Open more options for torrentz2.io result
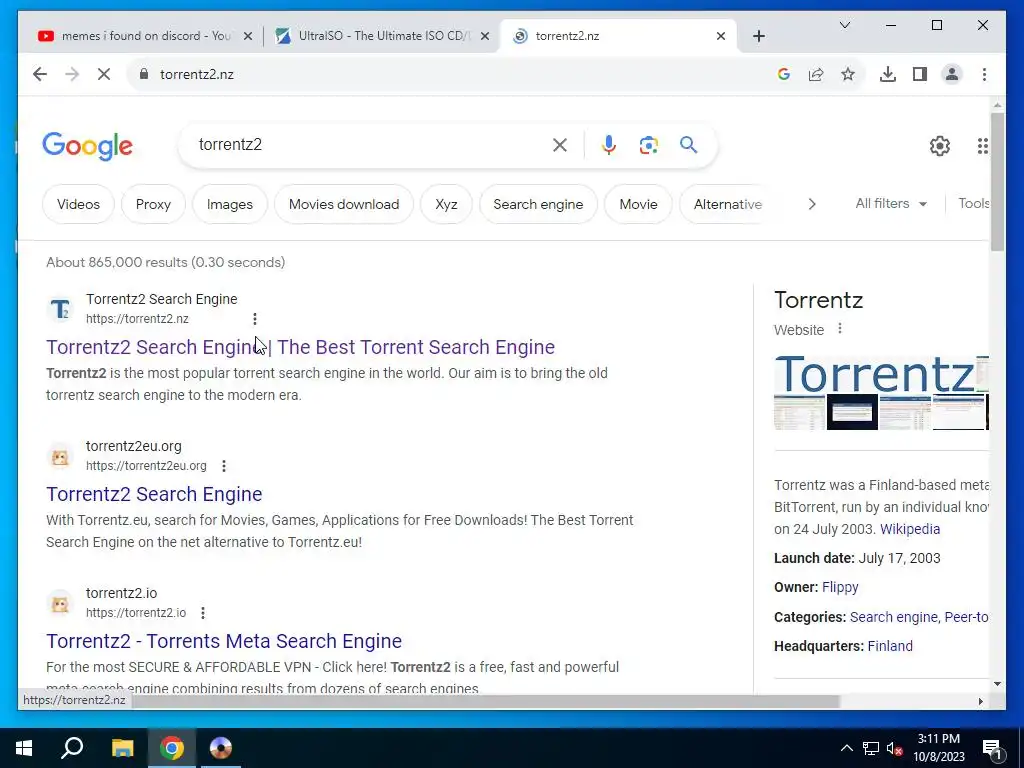Viewport: 1024px width, 768px height. (203, 613)
